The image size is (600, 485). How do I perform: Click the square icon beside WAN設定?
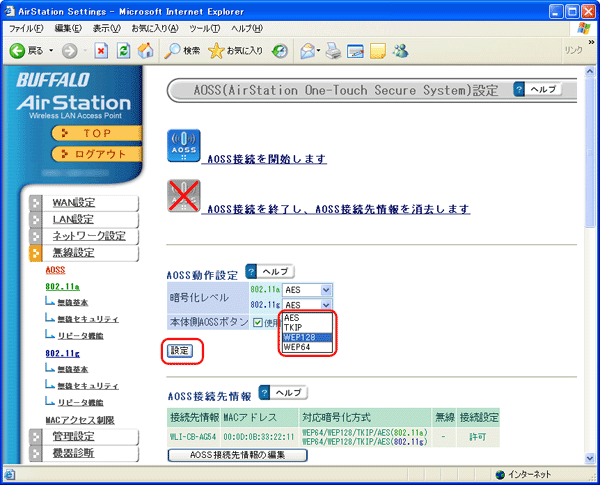pyautogui.click(x=36, y=203)
